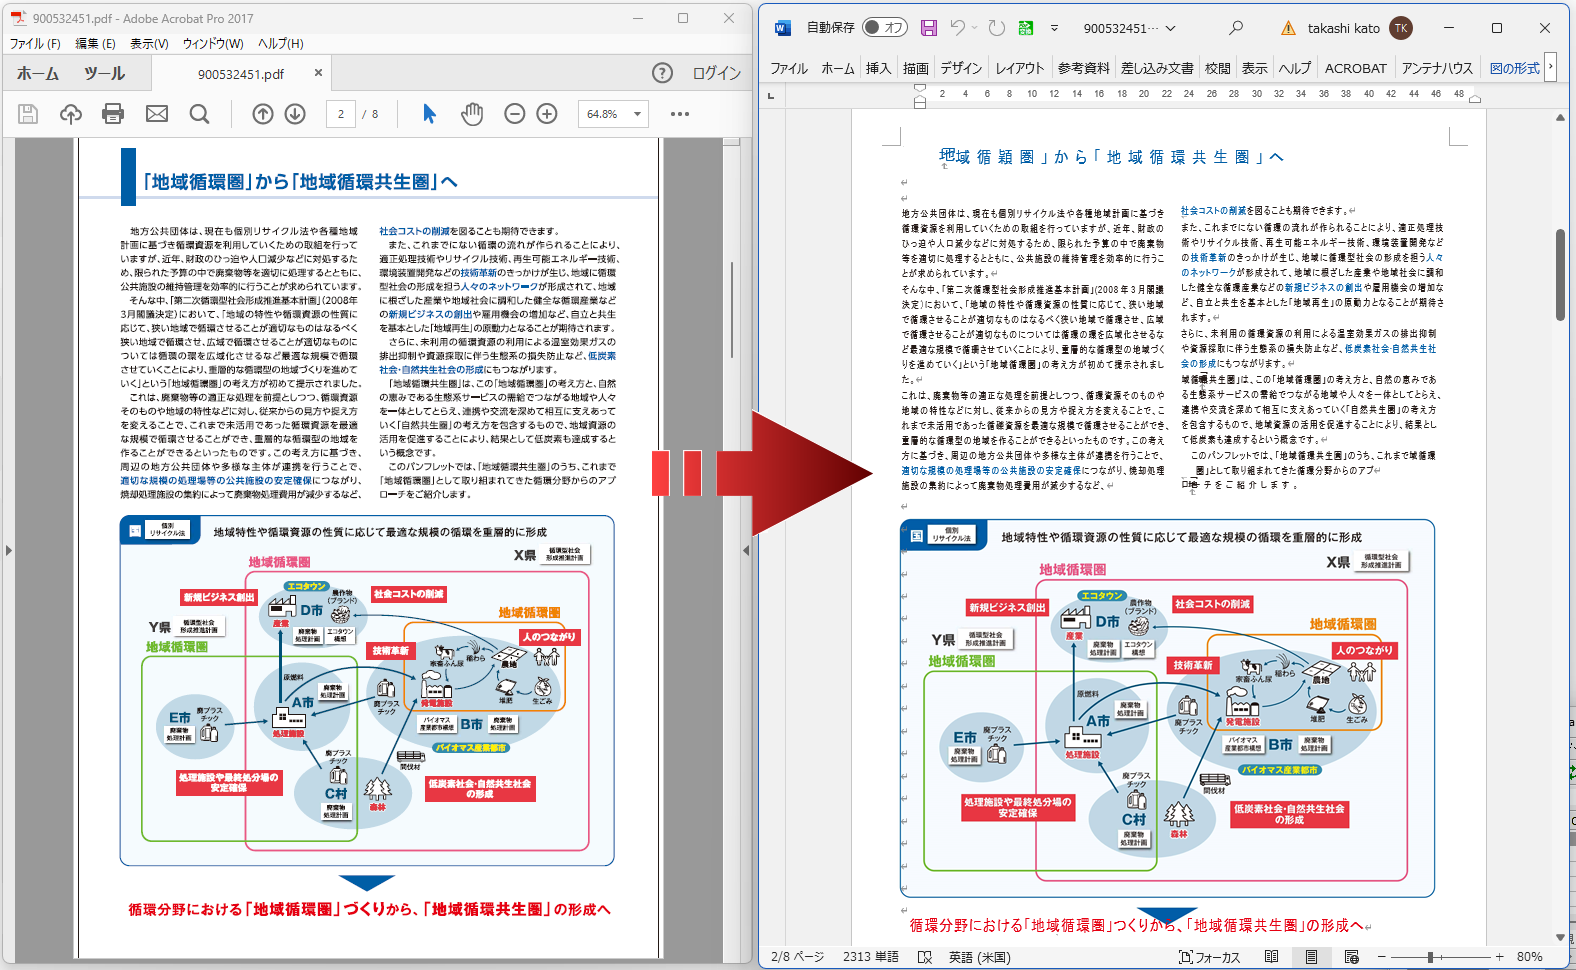Adjust the Word zoom slider
The width and height of the screenshot is (1576, 970).
(1430, 957)
